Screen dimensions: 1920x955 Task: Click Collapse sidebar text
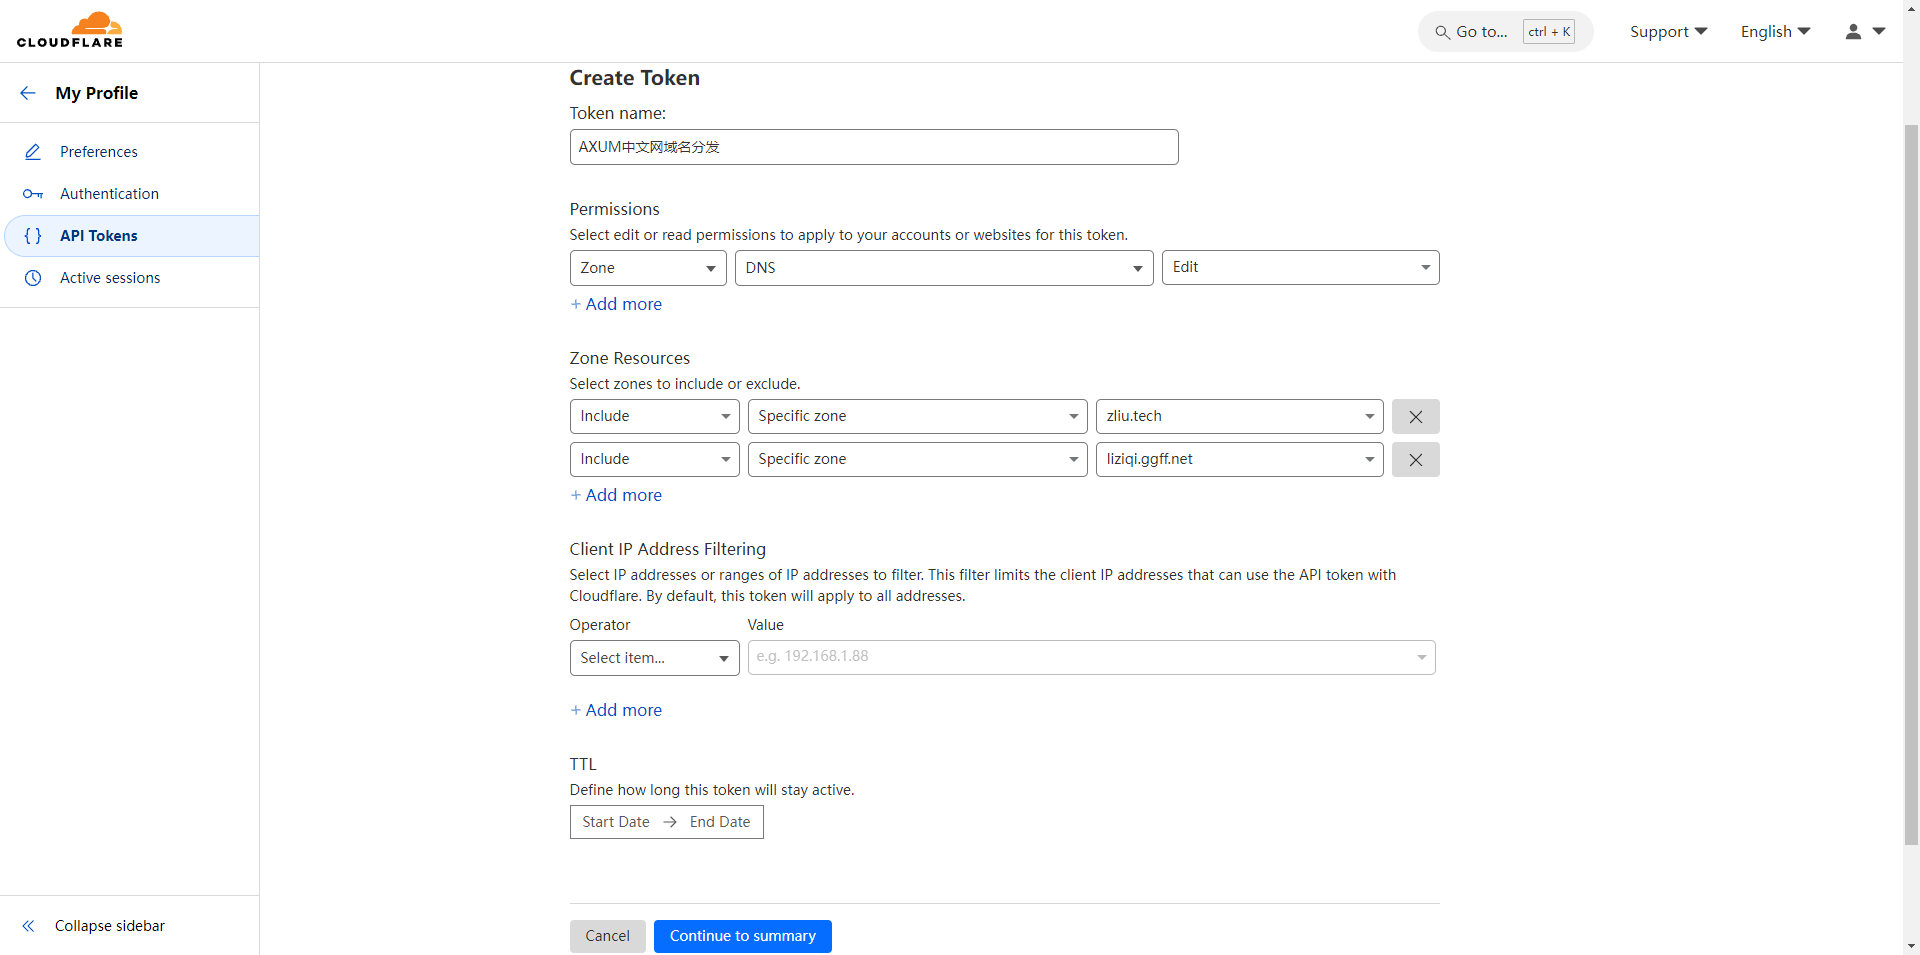click(110, 926)
